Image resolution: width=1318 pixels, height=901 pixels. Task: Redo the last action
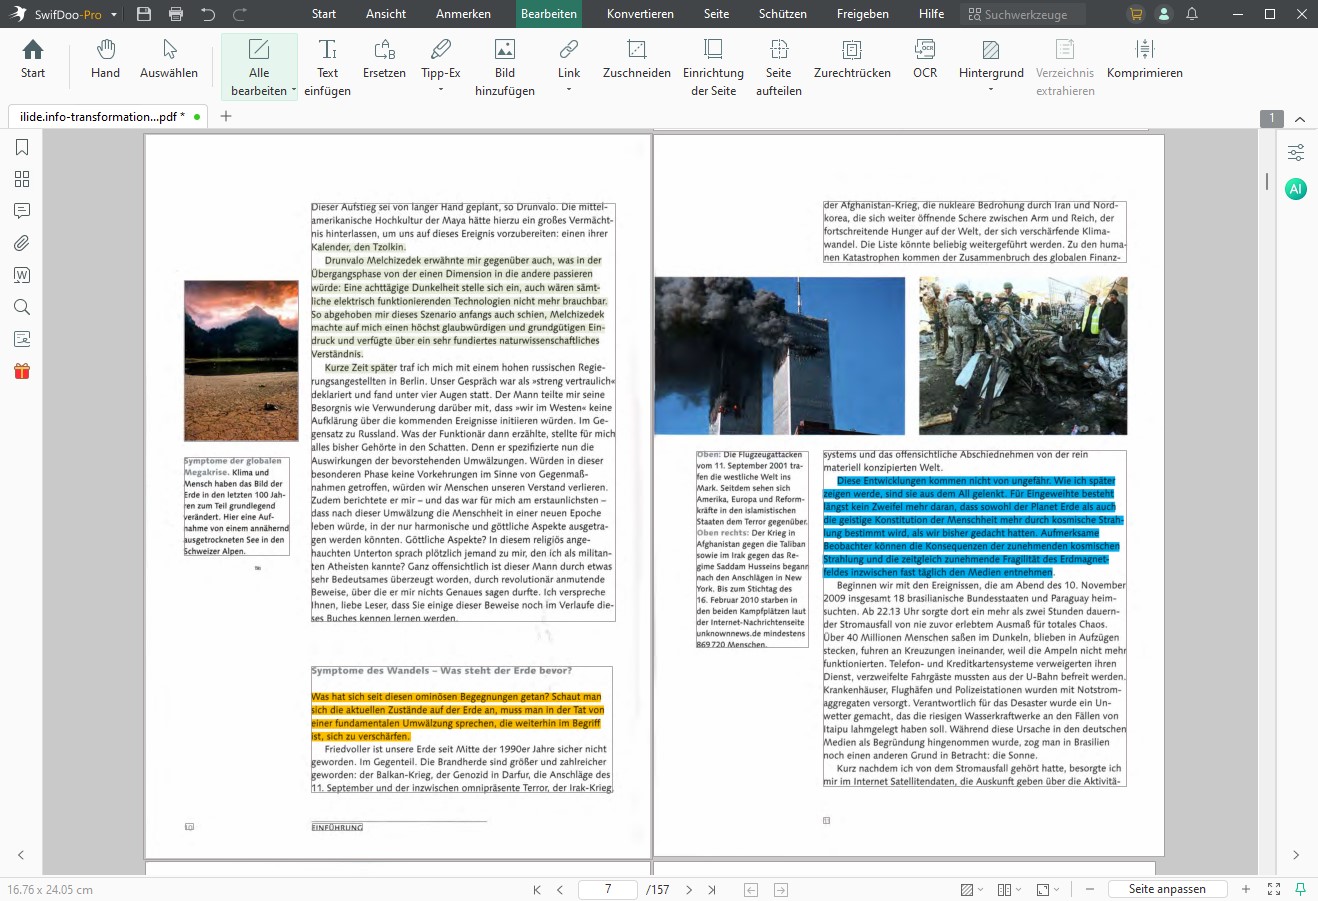tap(240, 14)
